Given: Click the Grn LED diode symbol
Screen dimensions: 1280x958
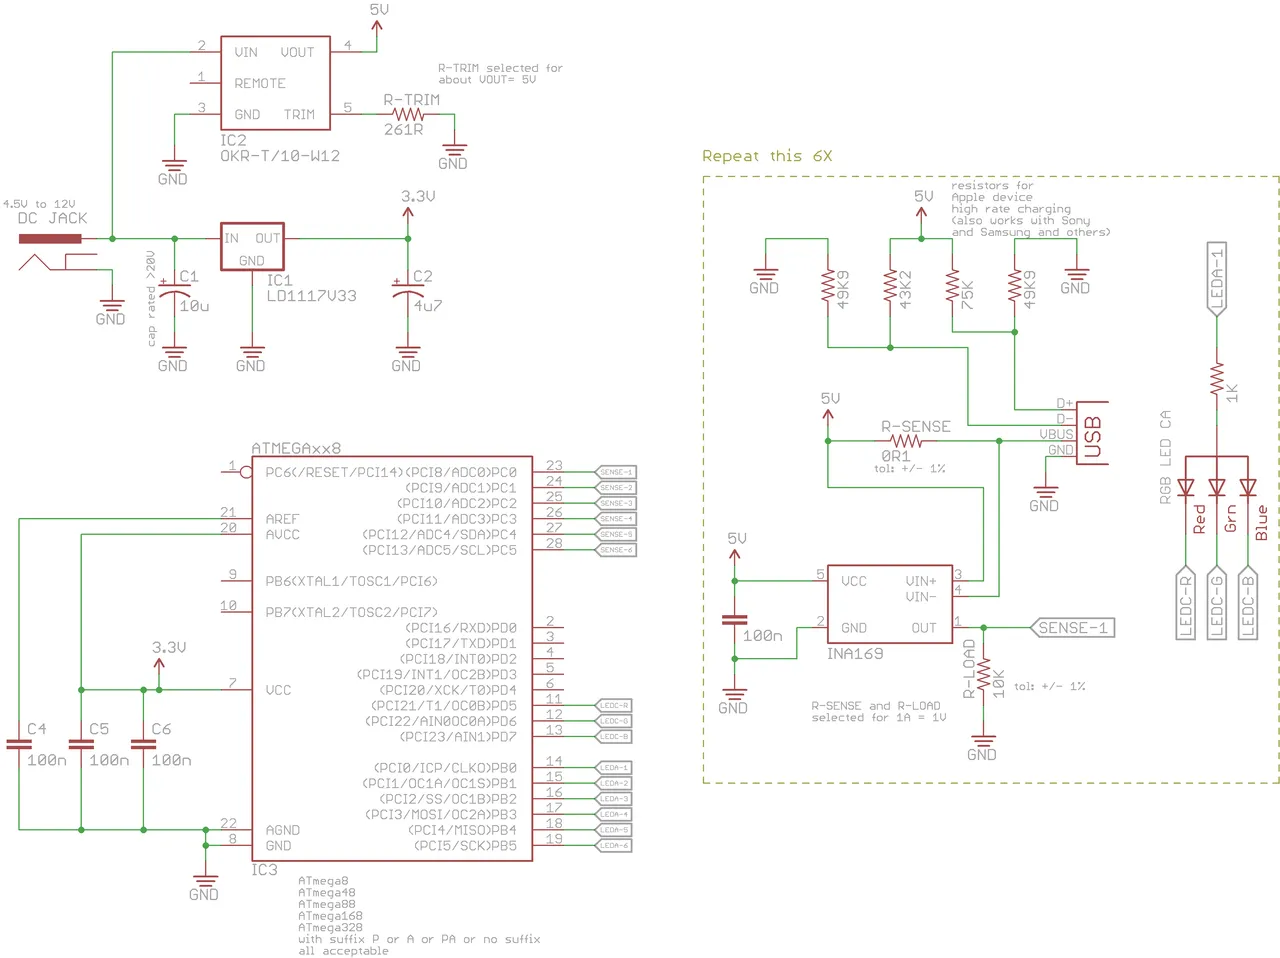Looking at the screenshot, I should (1217, 488).
